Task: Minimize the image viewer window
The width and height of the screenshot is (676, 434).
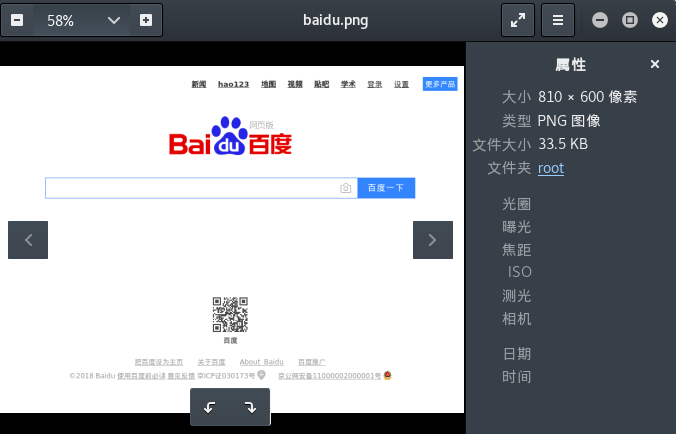Action: (600, 20)
